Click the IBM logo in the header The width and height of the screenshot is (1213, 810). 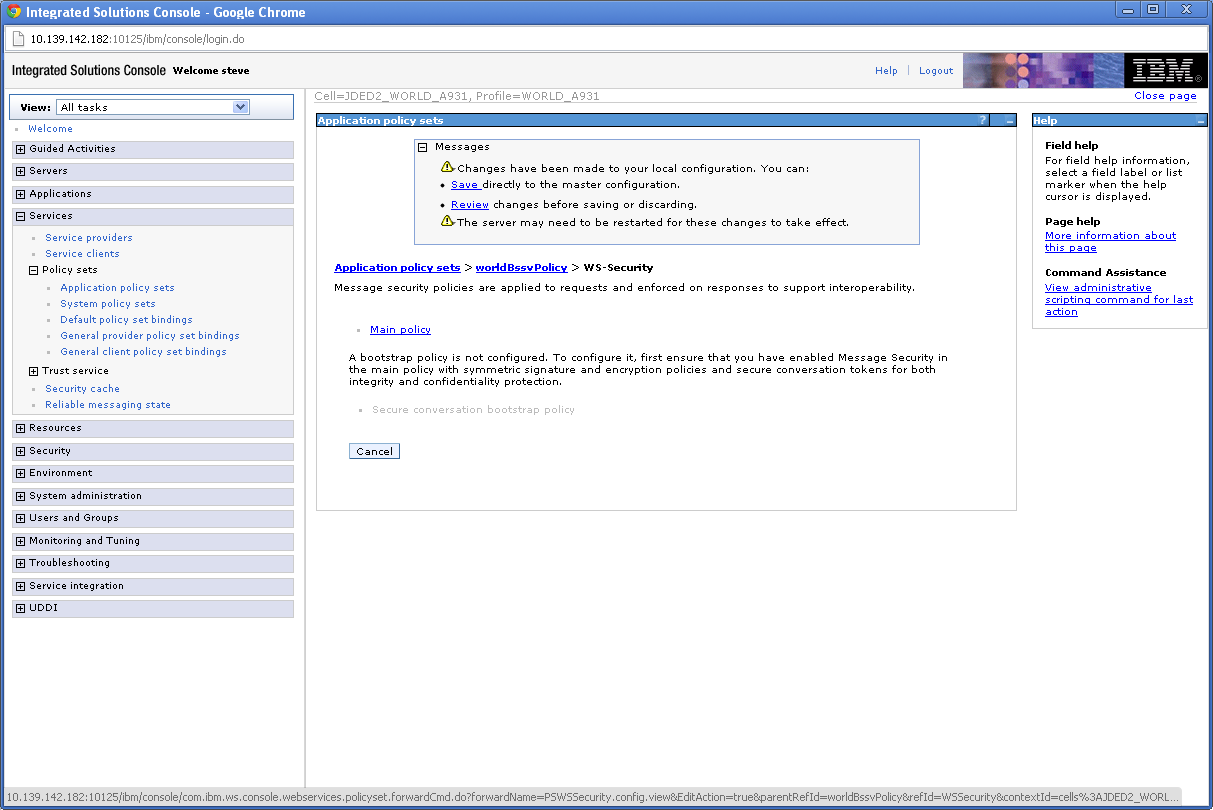tap(1166, 70)
